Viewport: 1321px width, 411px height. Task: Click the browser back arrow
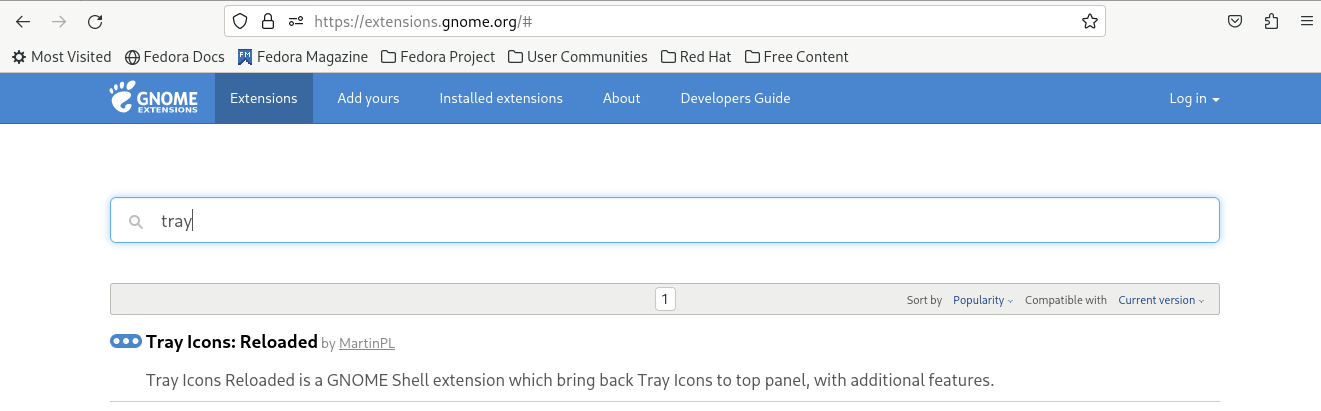tap(23, 21)
